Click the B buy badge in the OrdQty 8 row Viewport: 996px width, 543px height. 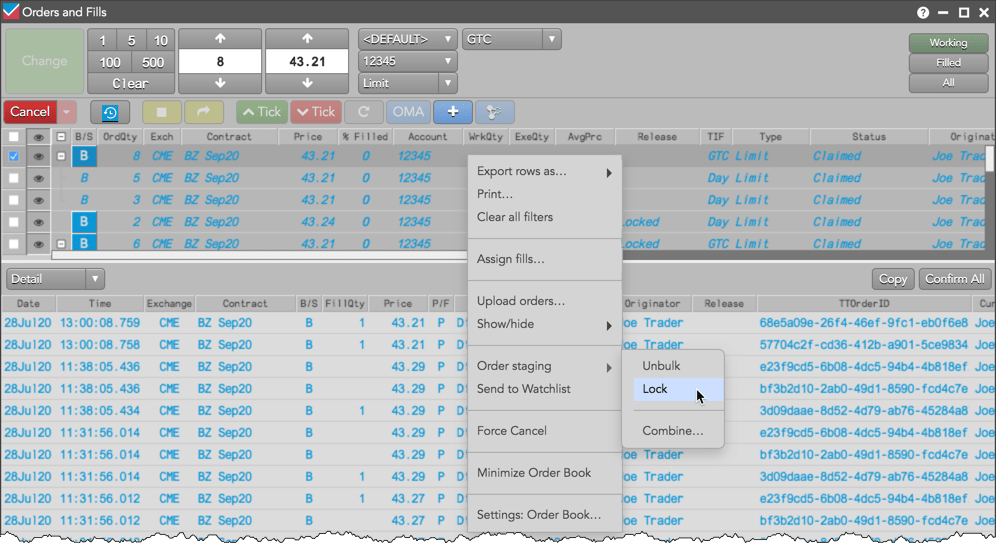(84, 156)
